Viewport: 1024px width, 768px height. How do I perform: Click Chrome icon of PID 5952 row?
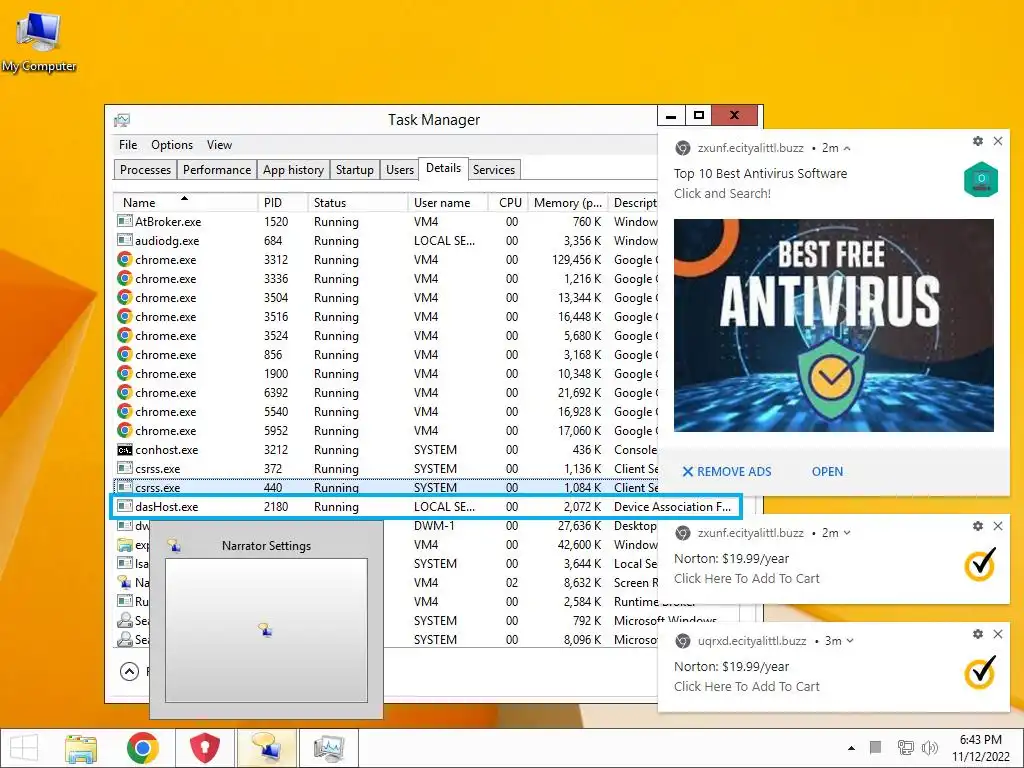point(124,430)
